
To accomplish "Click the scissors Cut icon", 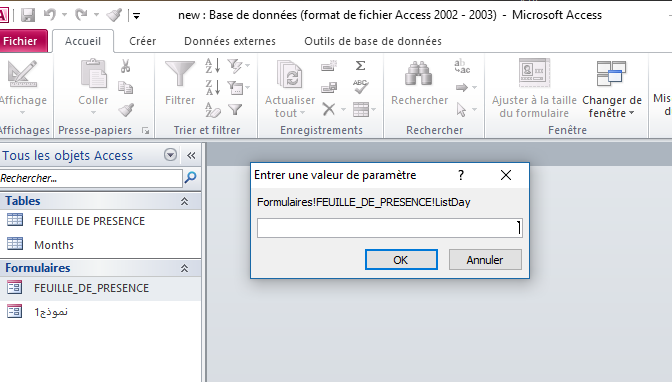I will point(125,66).
